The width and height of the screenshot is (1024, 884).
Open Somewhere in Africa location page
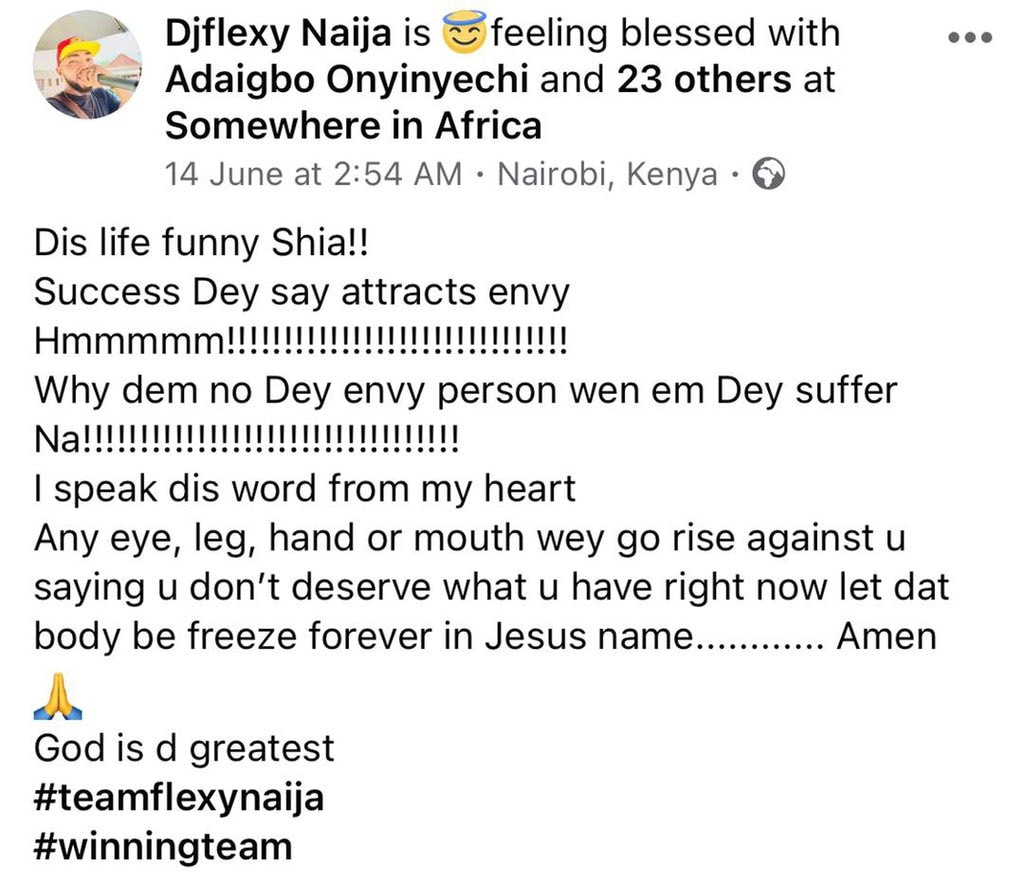tap(353, 125)
